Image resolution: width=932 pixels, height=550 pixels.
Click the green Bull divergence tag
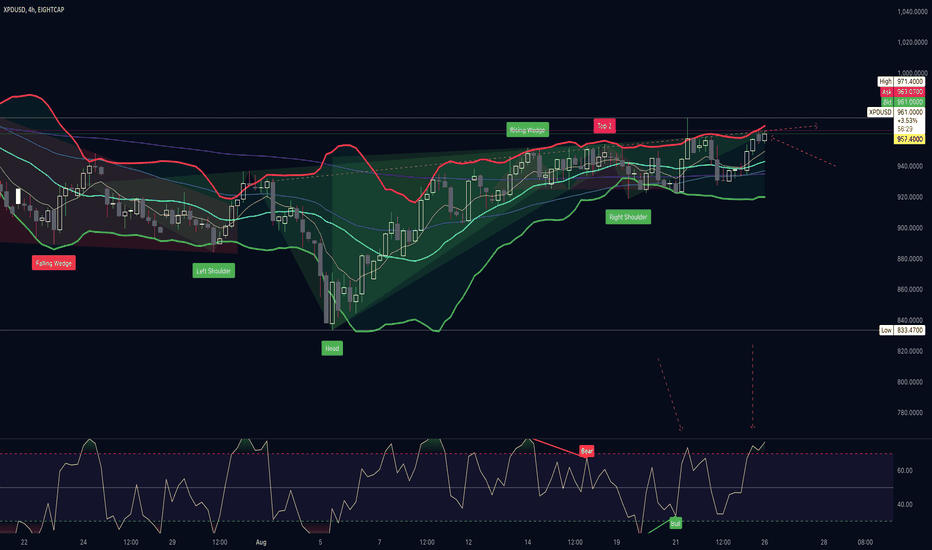click(675, 523)
